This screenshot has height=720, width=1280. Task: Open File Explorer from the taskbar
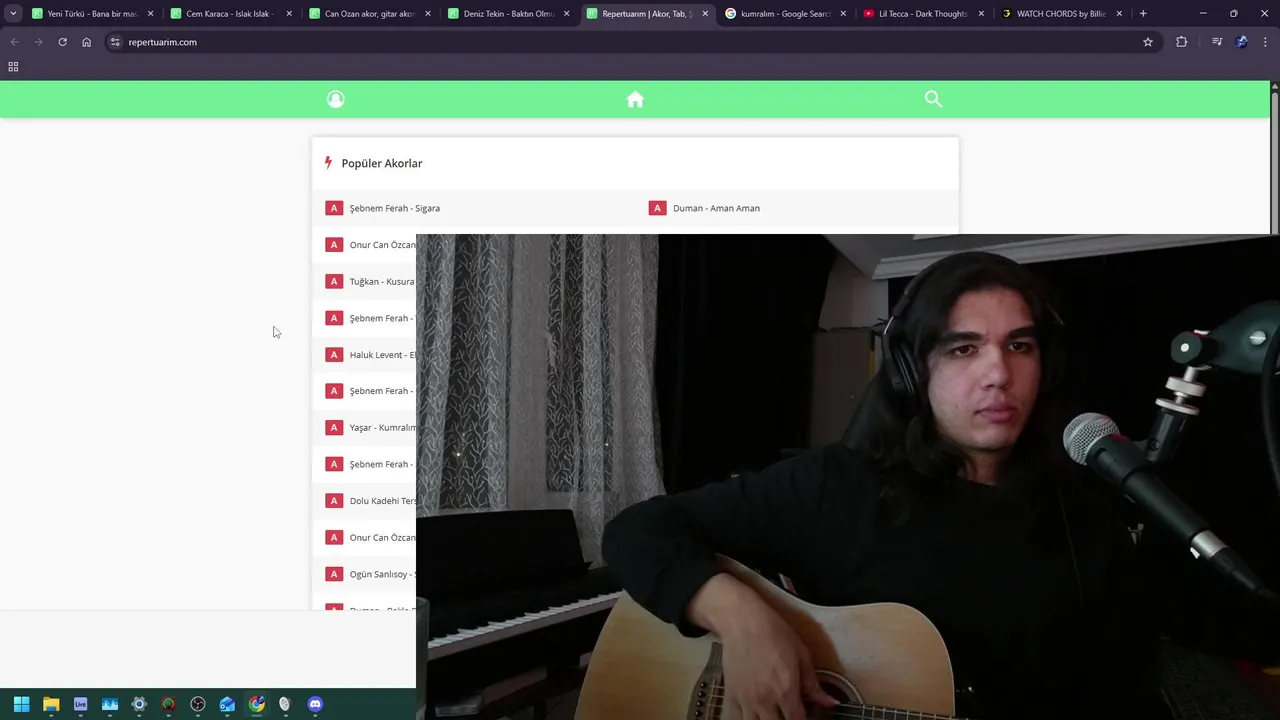point(51,704)
